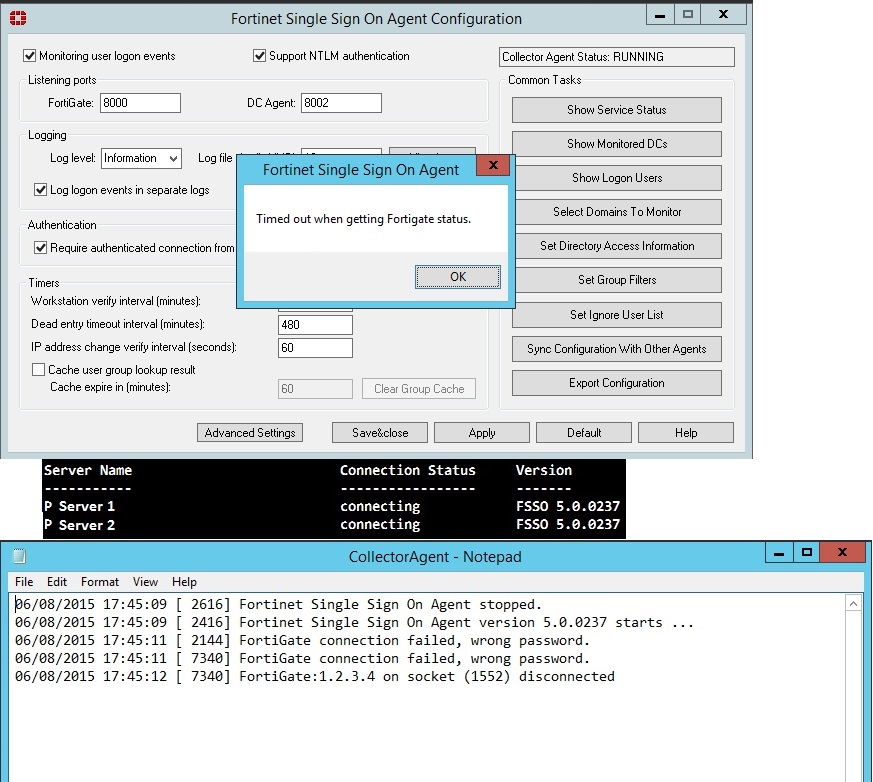Open the View menu in Notepad
Image resolution: width=873 pixels, height=782 pixels.
pos(145,582)
